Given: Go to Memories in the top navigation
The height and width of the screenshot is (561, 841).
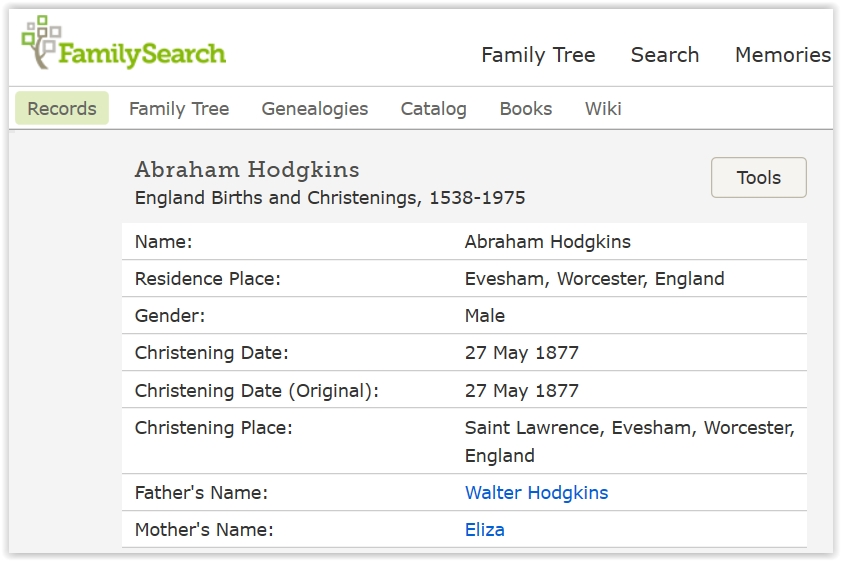Looking at the screenshot, I should coord(782,55).
